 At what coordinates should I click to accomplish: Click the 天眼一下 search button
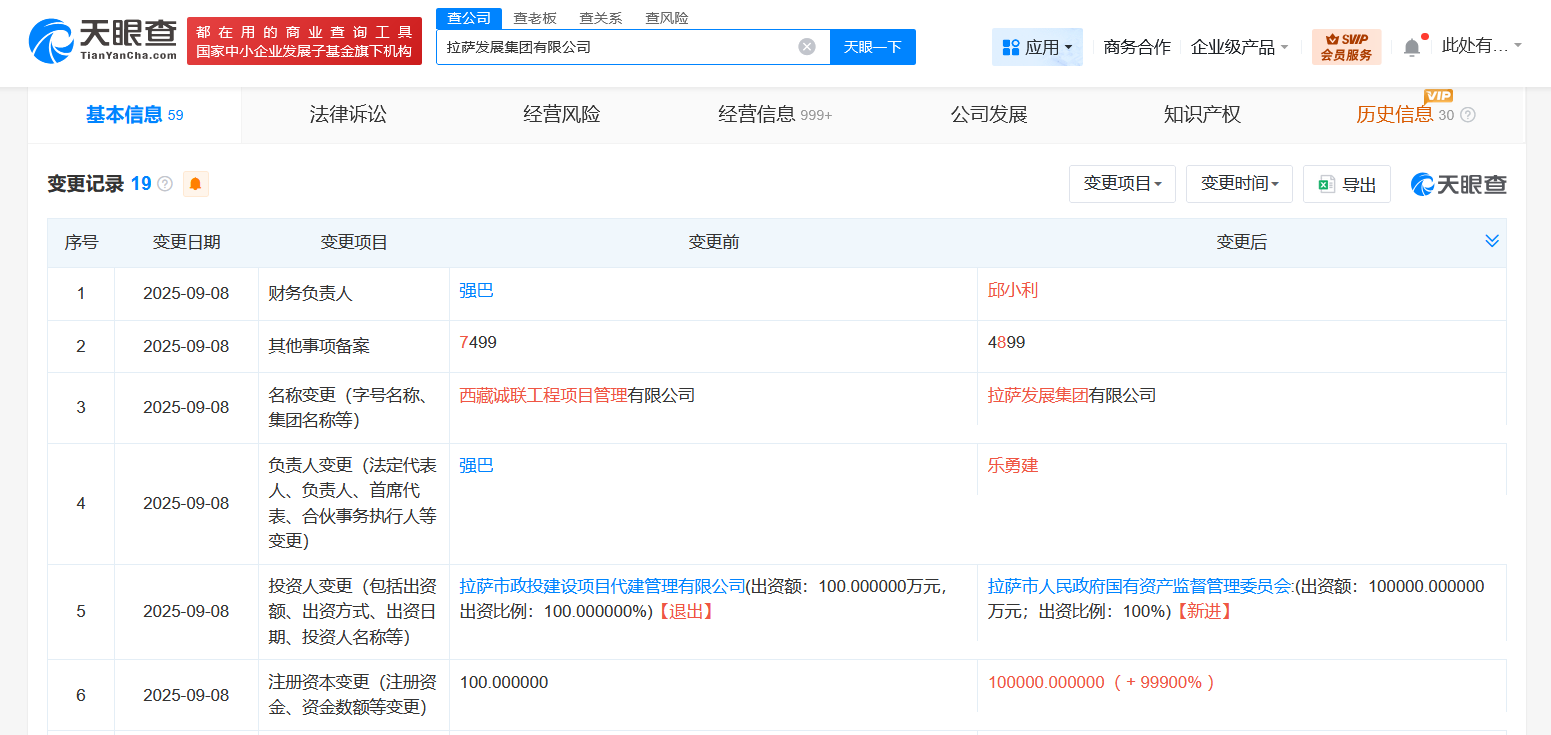(872, 46)
